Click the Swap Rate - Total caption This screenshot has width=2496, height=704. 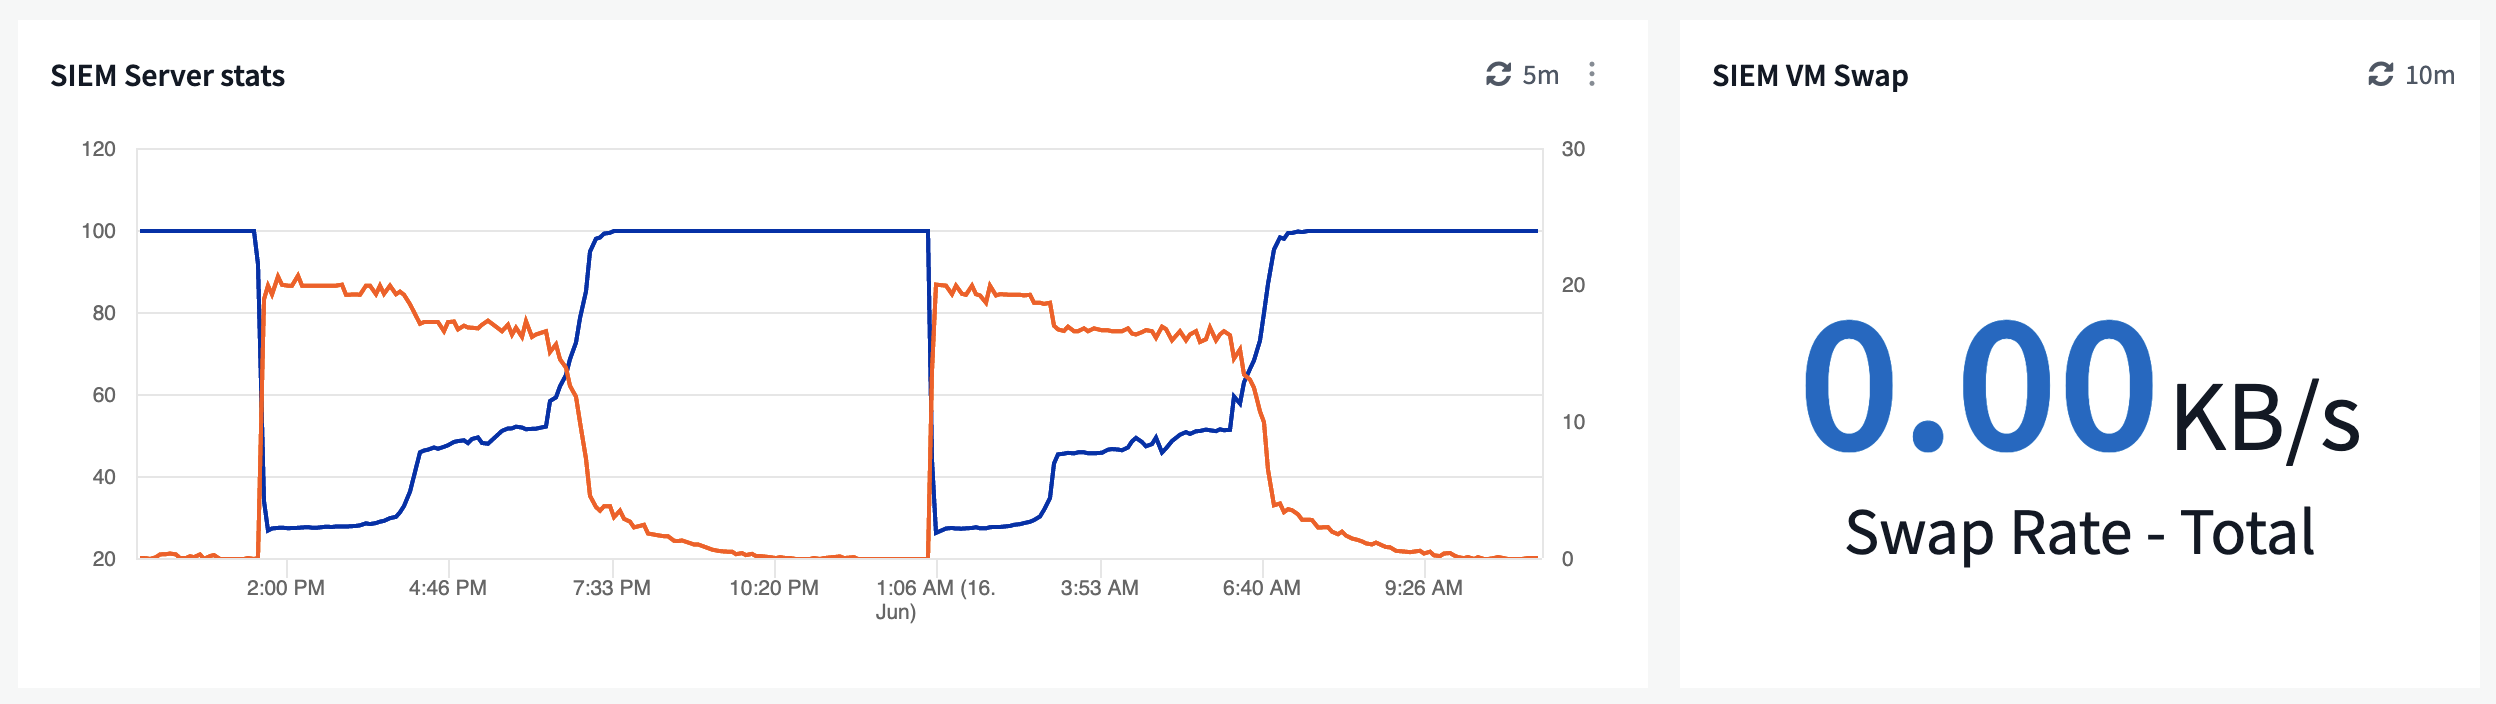point(2080,532)
